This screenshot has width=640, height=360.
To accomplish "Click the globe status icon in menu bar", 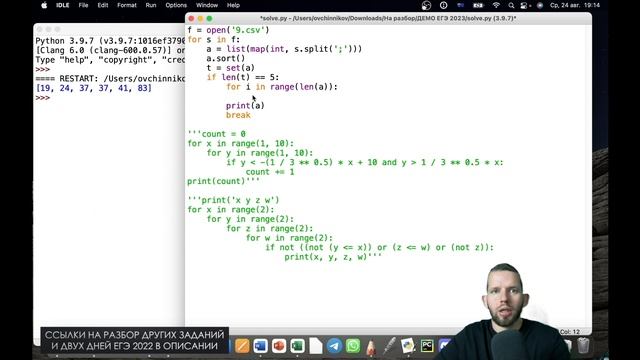I will click(x=426, y=5).
